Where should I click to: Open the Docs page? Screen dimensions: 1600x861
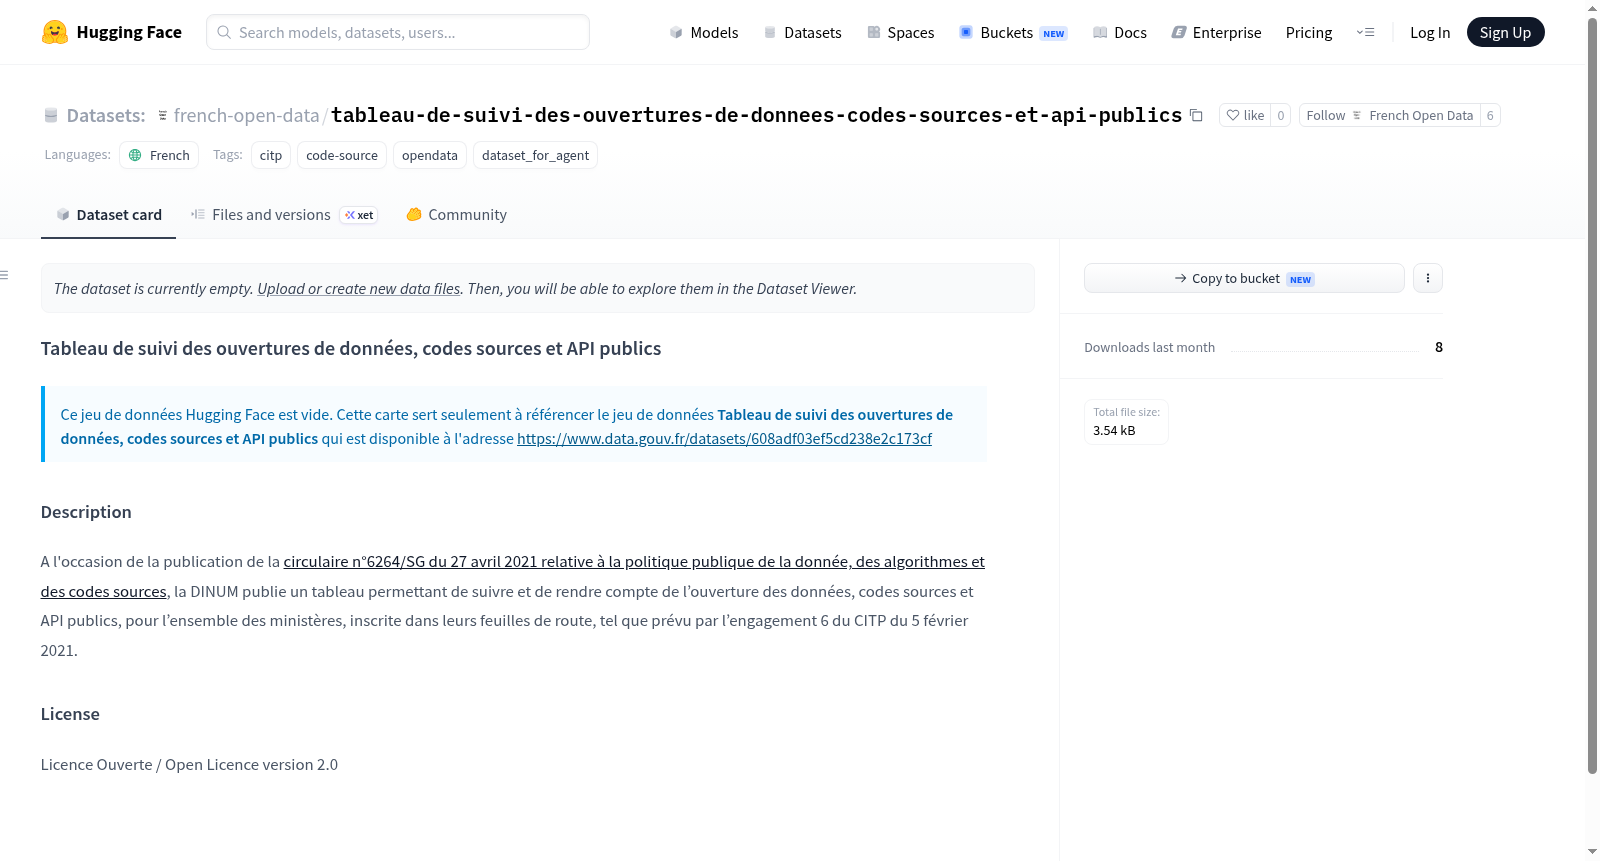(x=1120, y=33)
